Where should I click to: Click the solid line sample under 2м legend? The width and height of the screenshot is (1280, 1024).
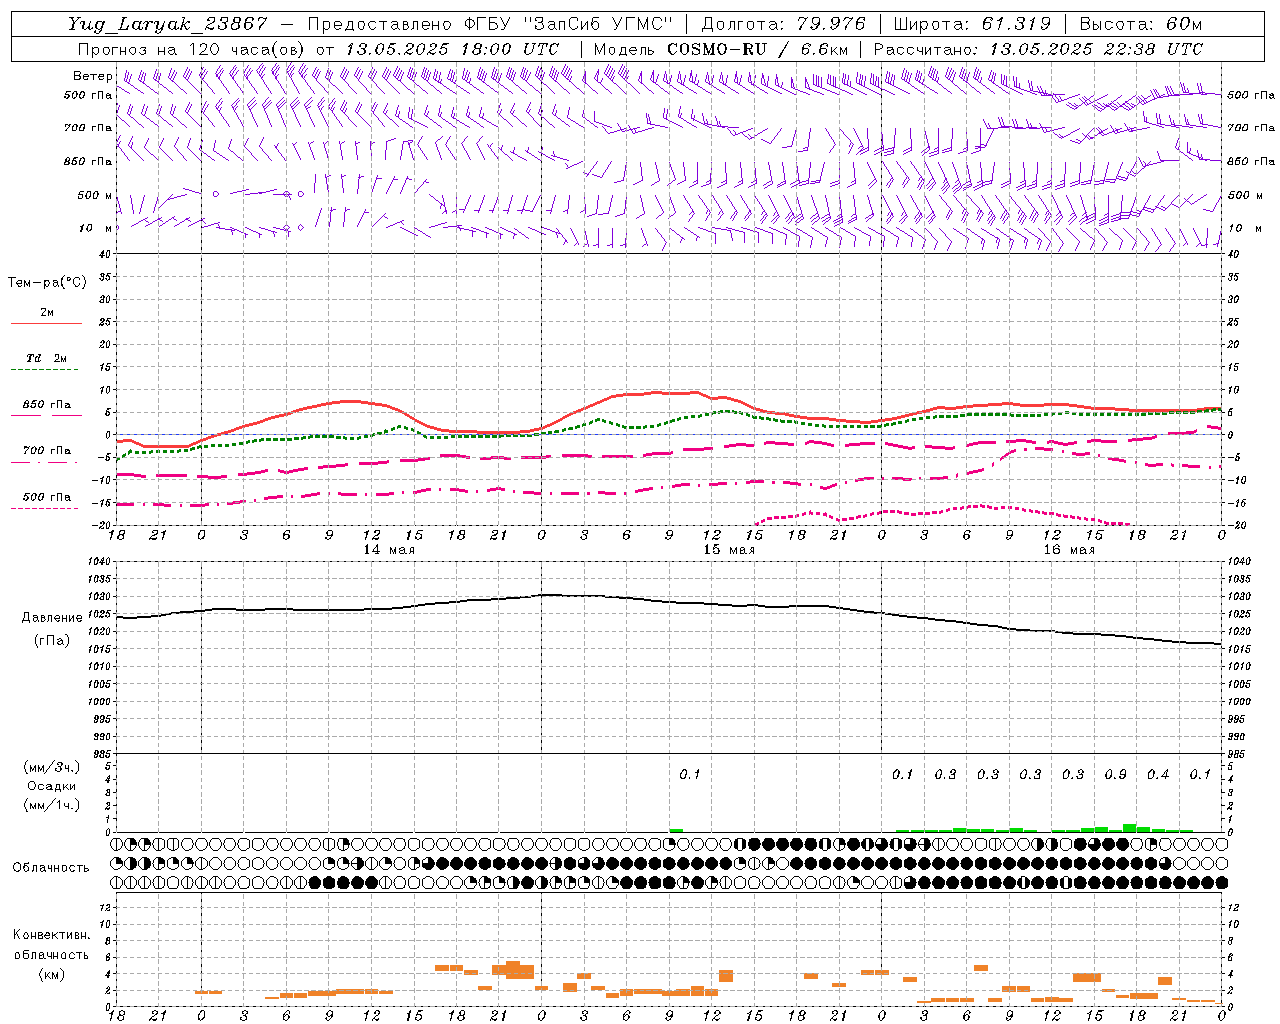click(46, 324)
